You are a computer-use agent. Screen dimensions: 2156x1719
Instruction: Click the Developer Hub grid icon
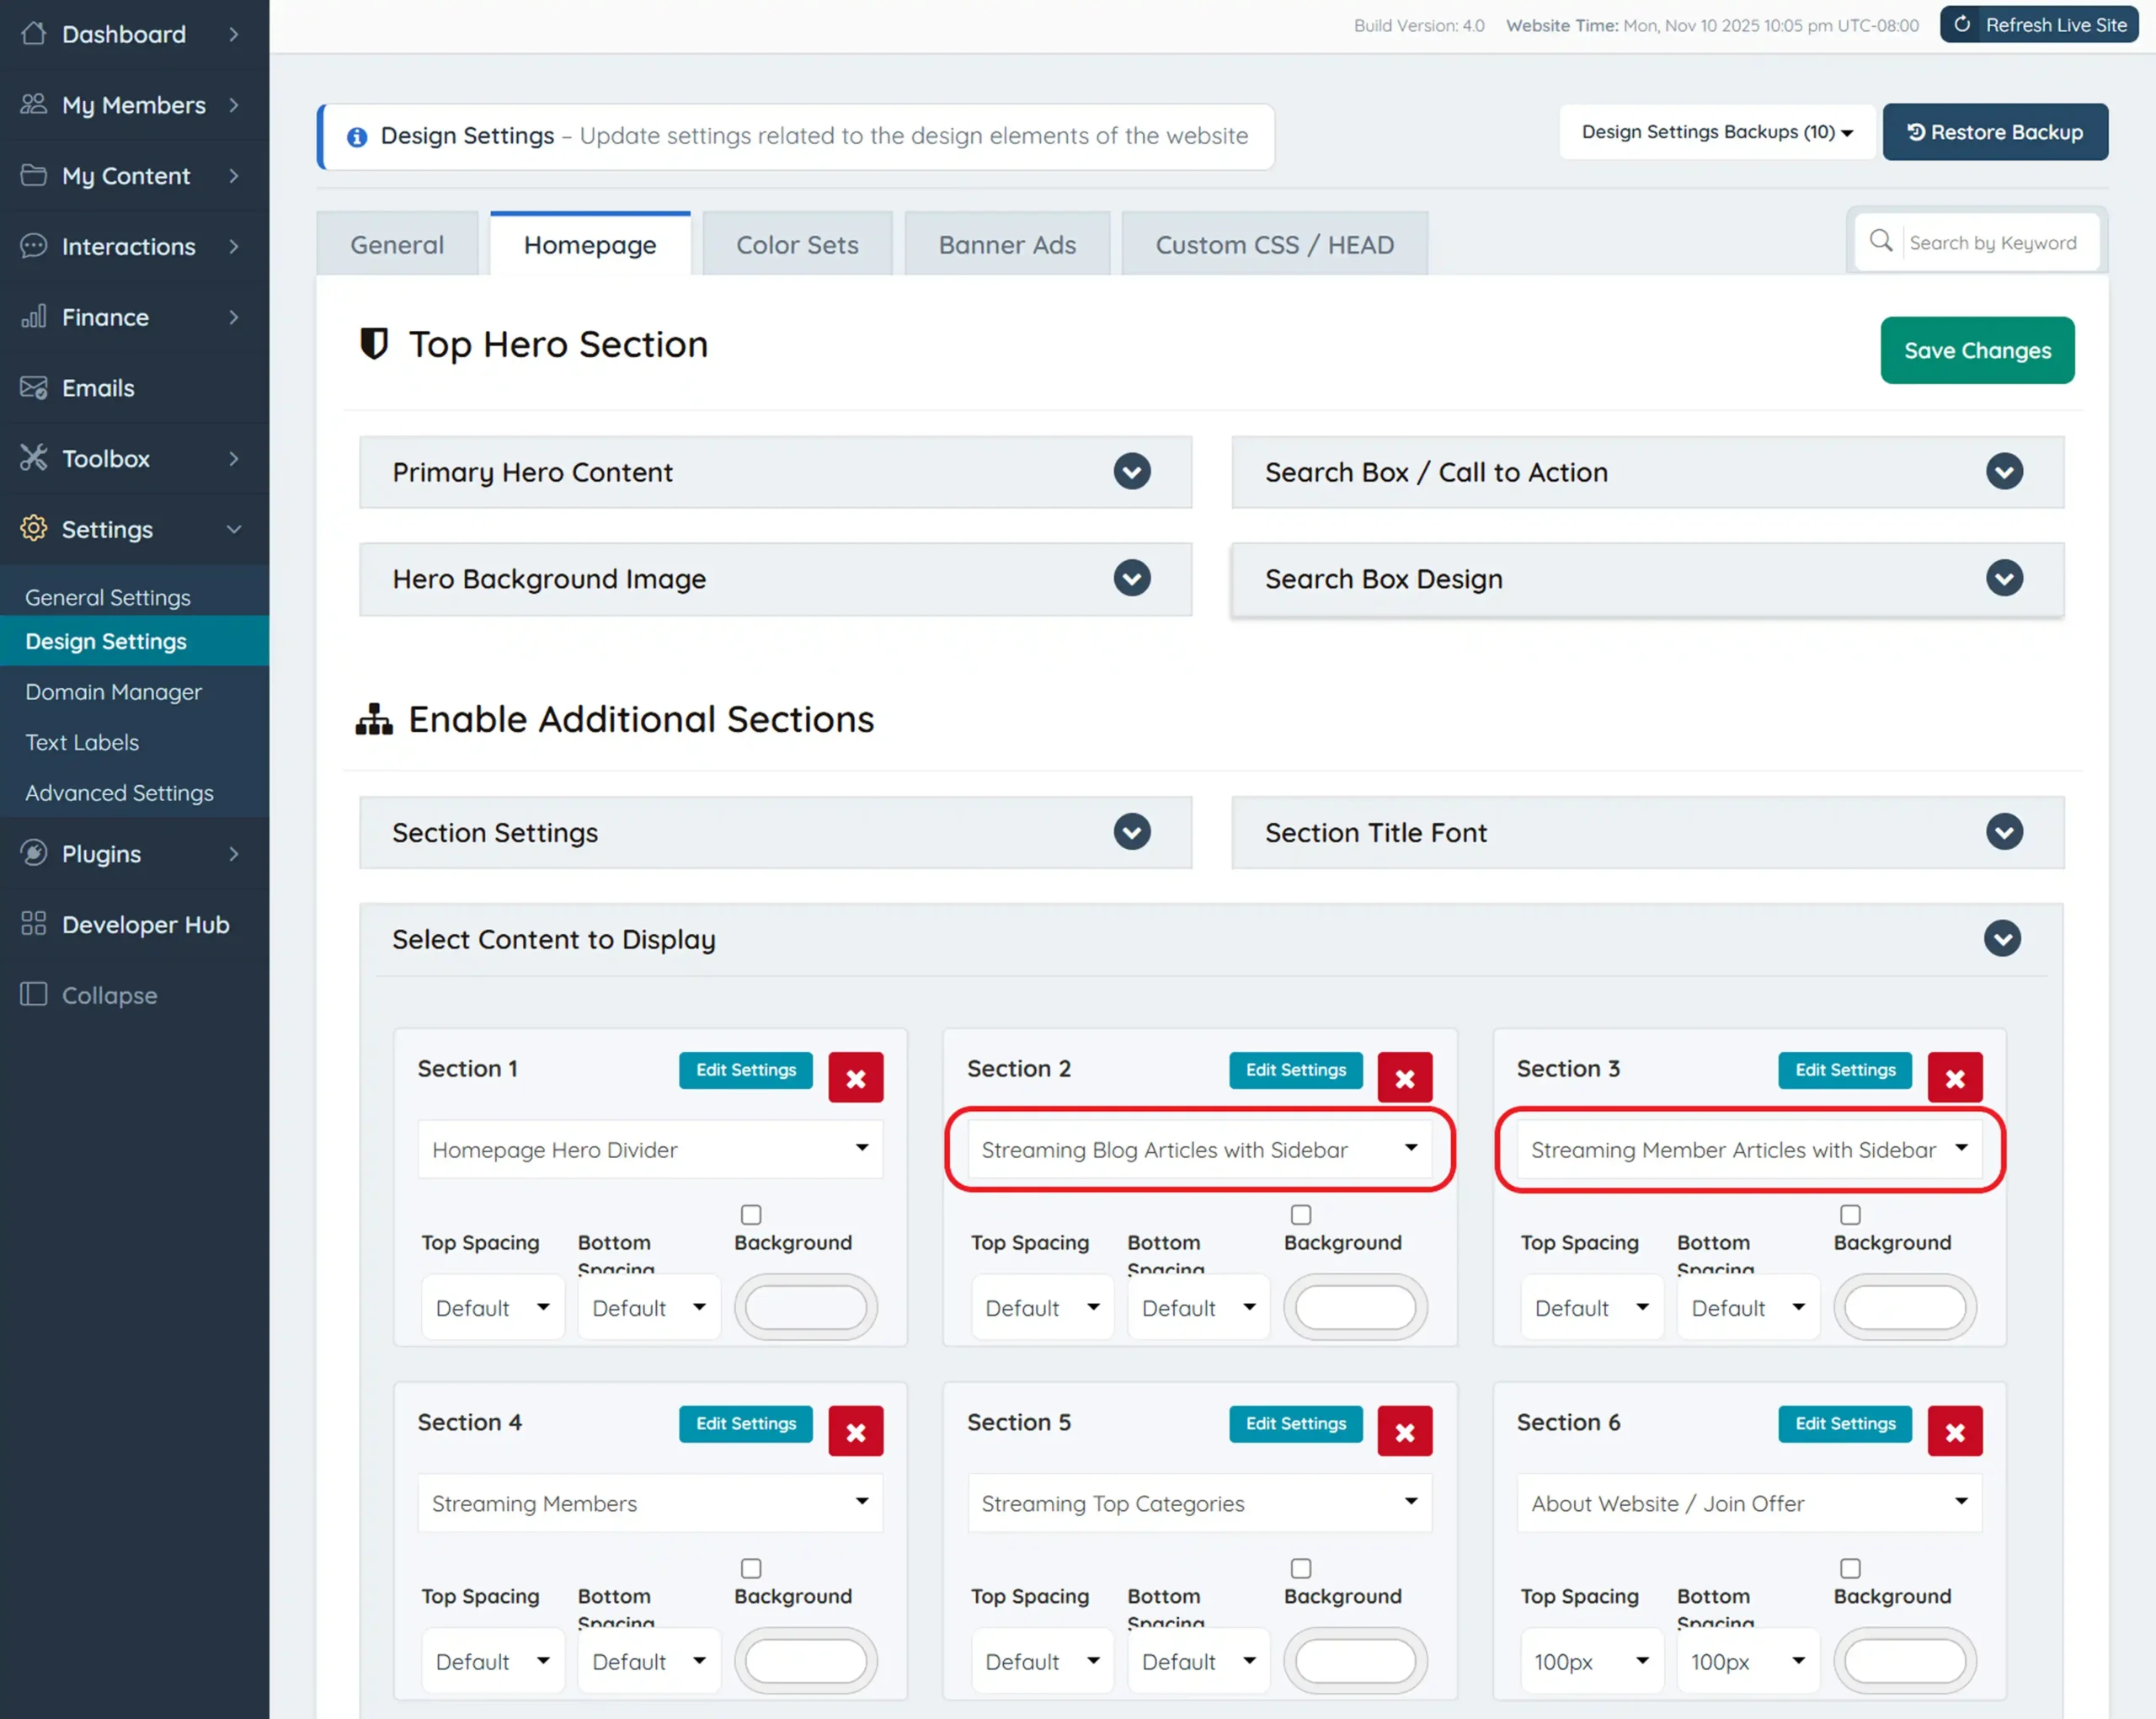(34, 924)
